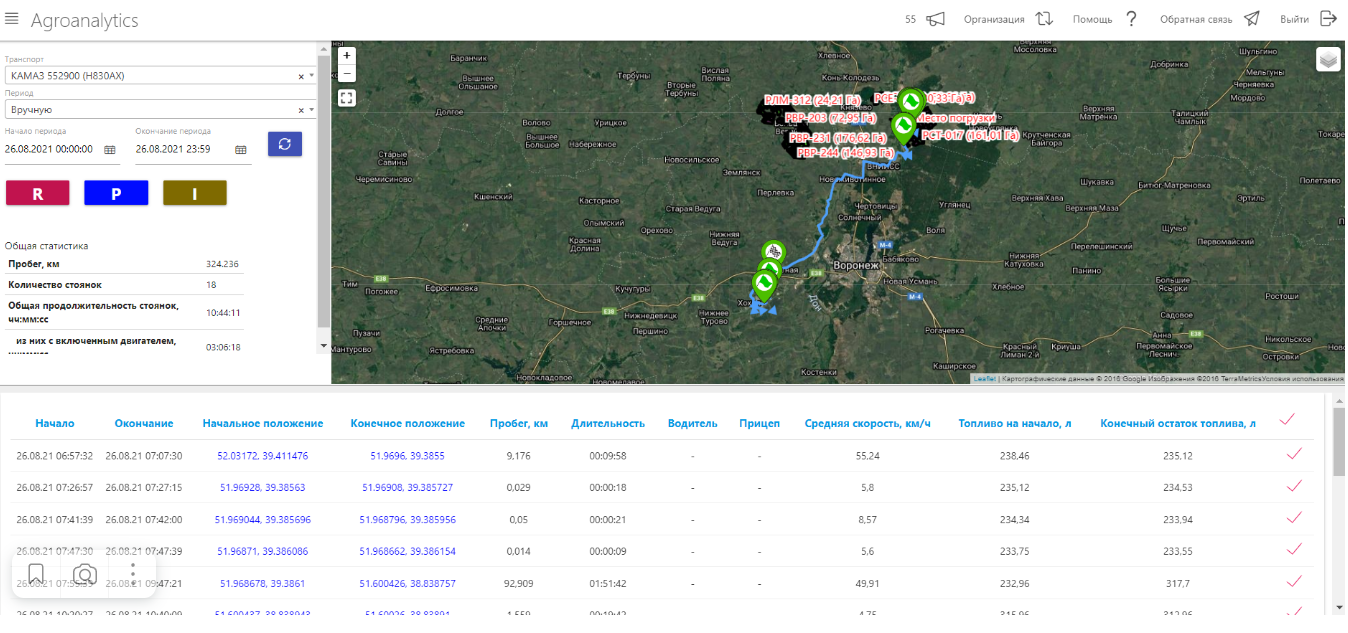Click the Пробег, км column header
The image size is (1348, 633).
[x=518, y=423]
